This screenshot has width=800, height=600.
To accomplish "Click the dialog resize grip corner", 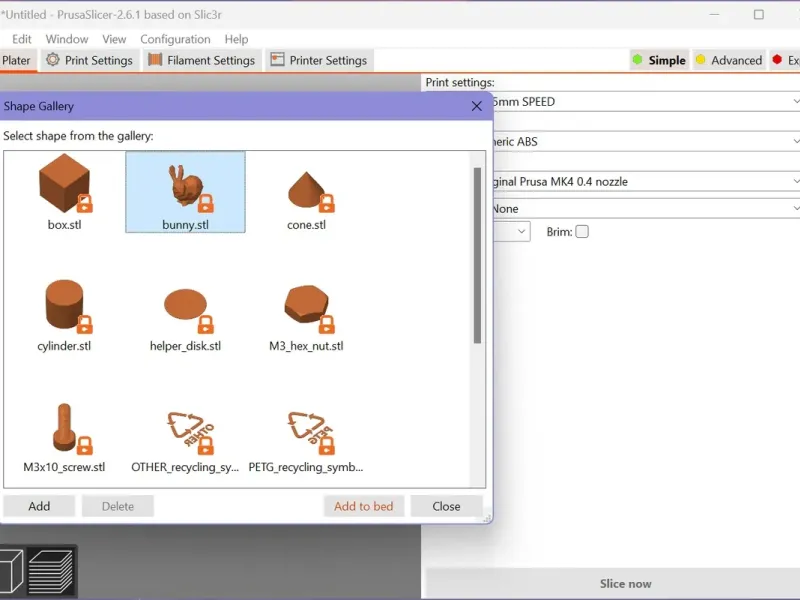I will click(x=487, y=518).
